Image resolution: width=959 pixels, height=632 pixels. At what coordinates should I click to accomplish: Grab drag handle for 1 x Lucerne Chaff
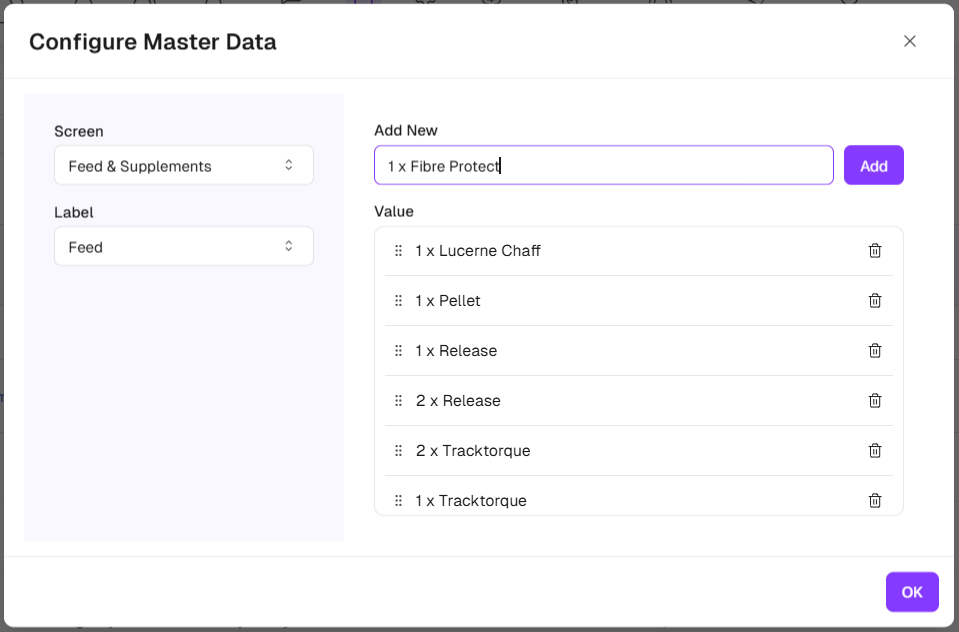(398, 251)
